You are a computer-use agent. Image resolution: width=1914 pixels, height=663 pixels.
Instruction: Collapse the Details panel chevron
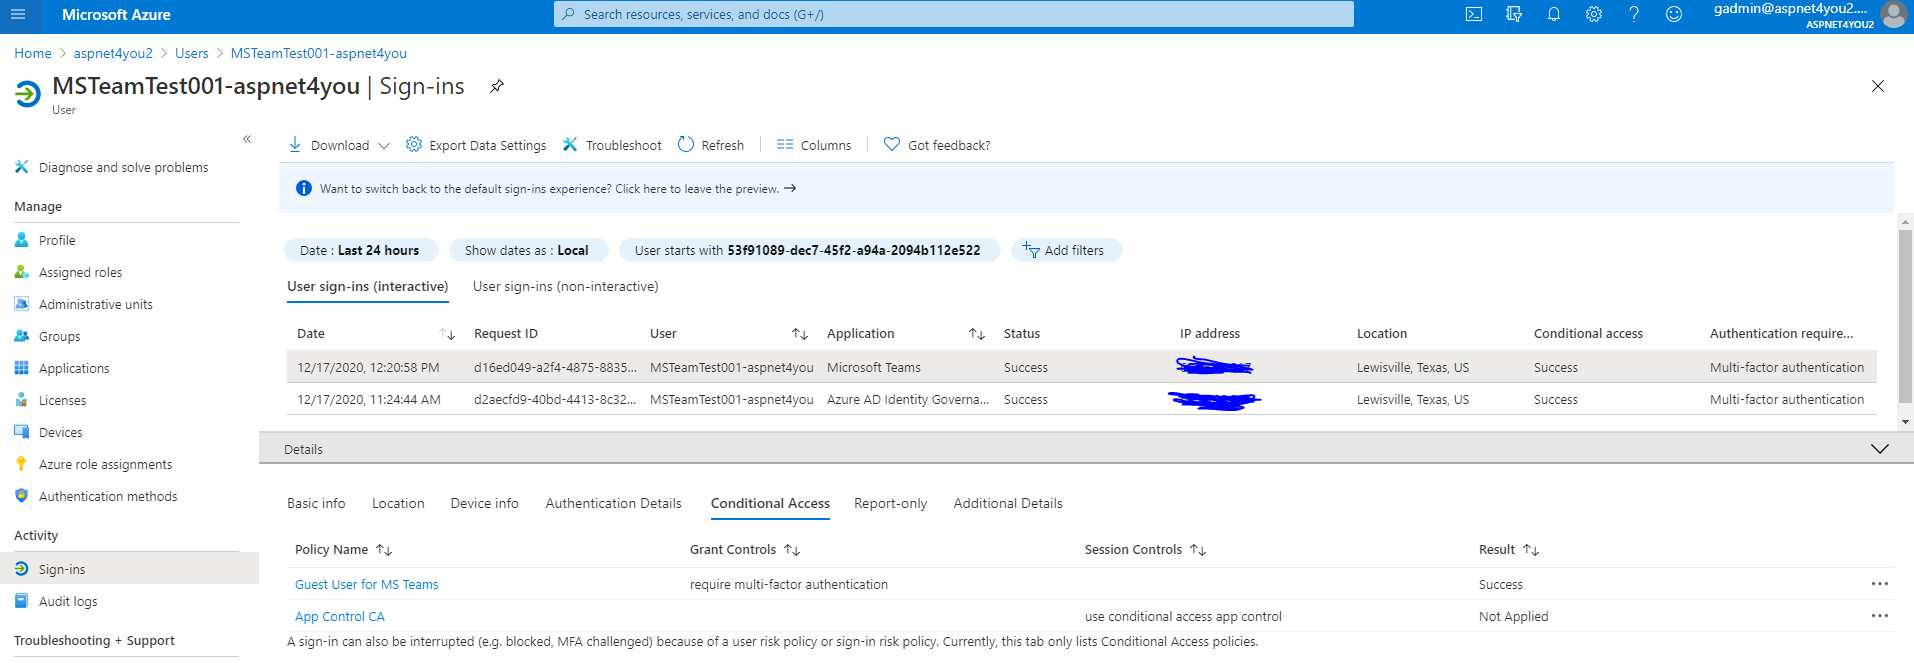1879,449
